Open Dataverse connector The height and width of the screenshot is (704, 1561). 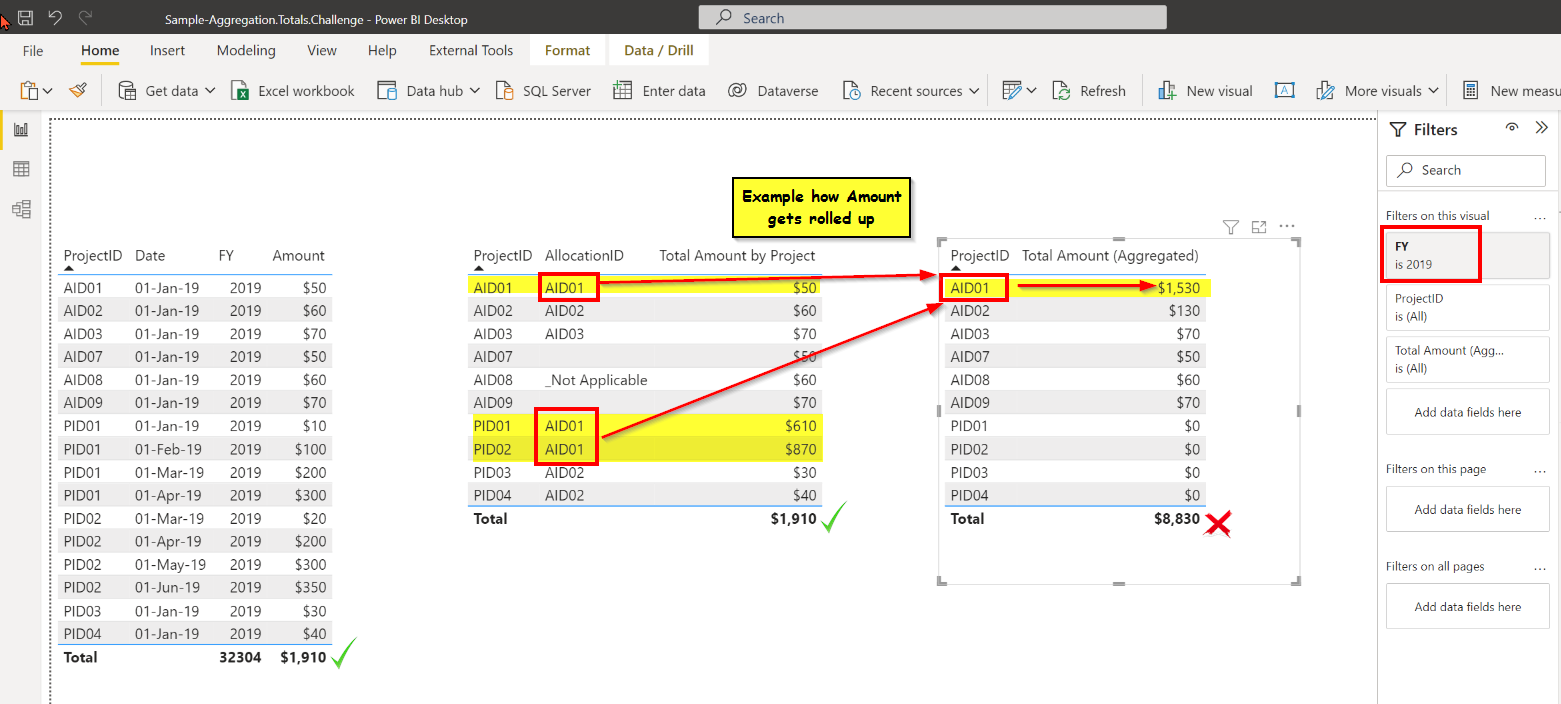coord(773,91)
